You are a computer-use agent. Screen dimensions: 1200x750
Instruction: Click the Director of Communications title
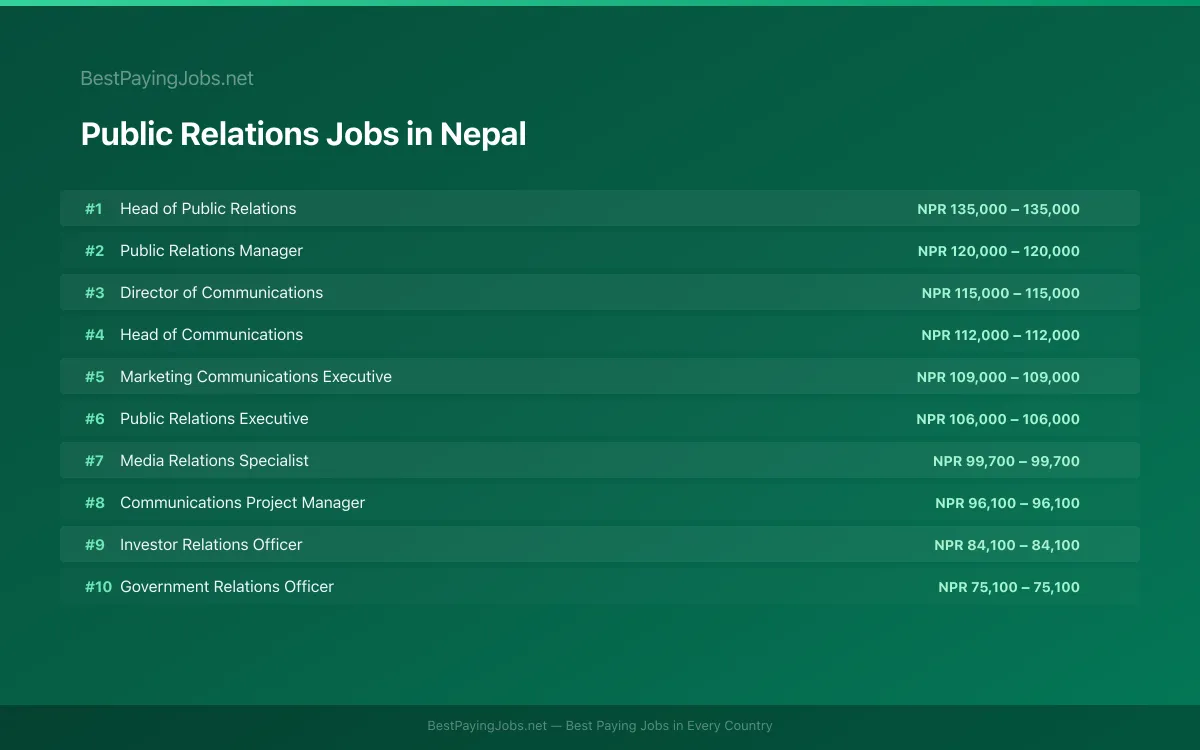coord(221,293)
